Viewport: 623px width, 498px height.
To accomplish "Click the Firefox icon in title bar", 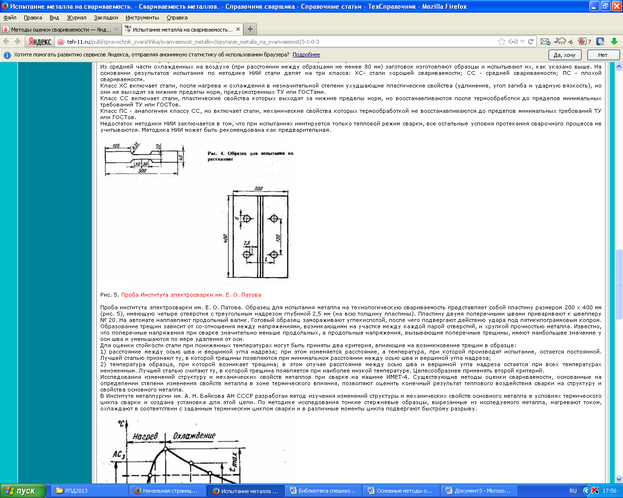I will coord(5,6).
